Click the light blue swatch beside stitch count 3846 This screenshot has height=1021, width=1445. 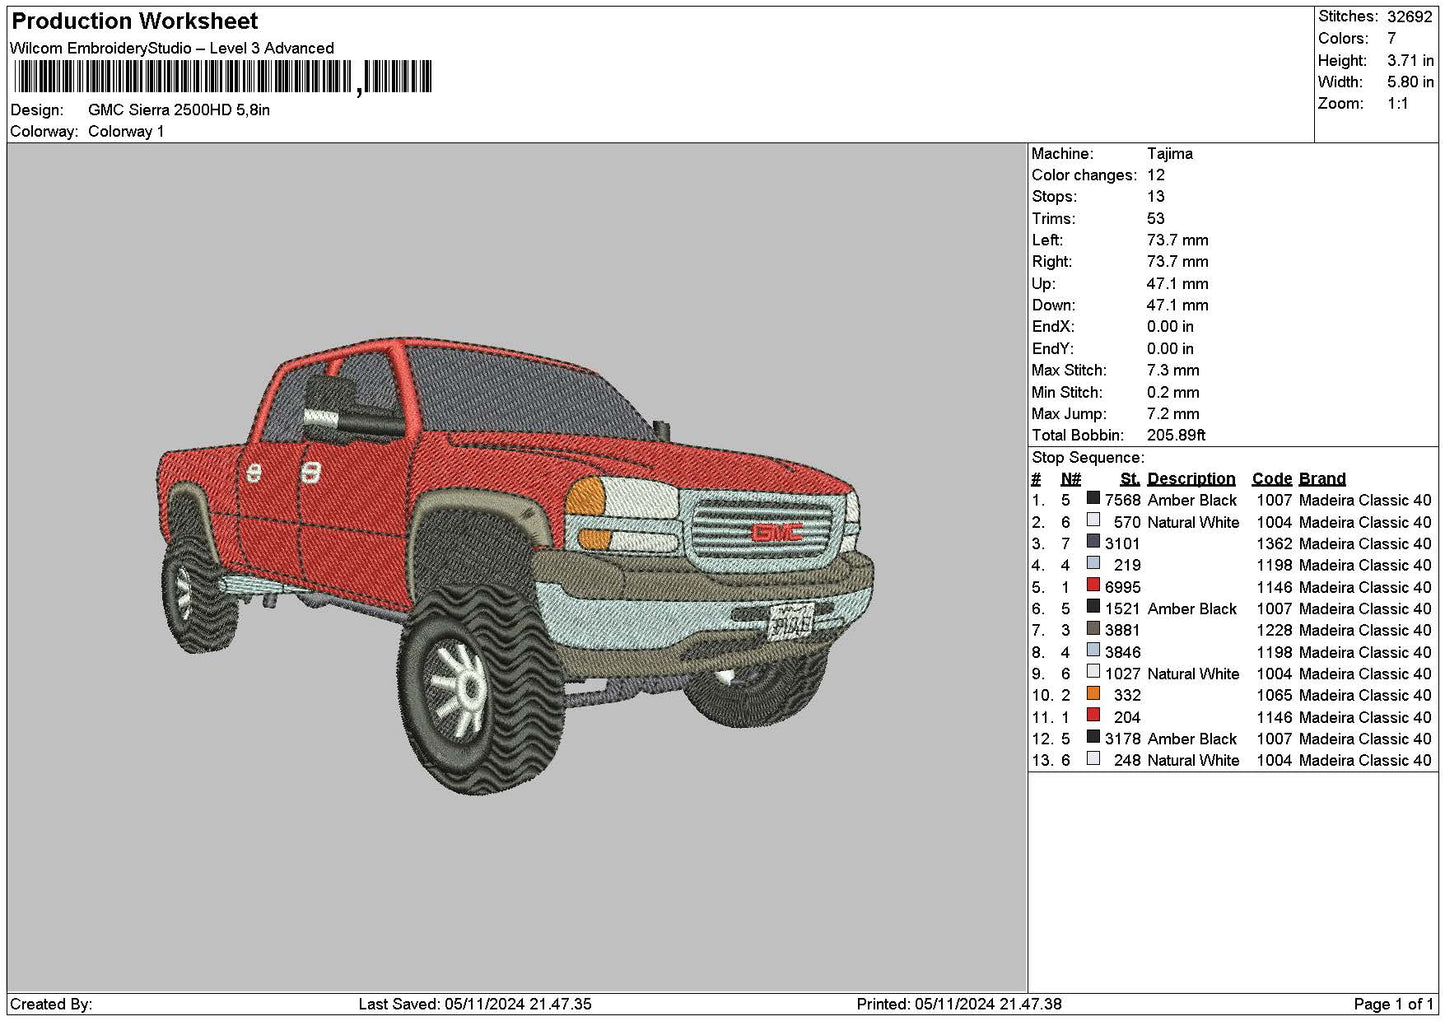coord(1093,650)
